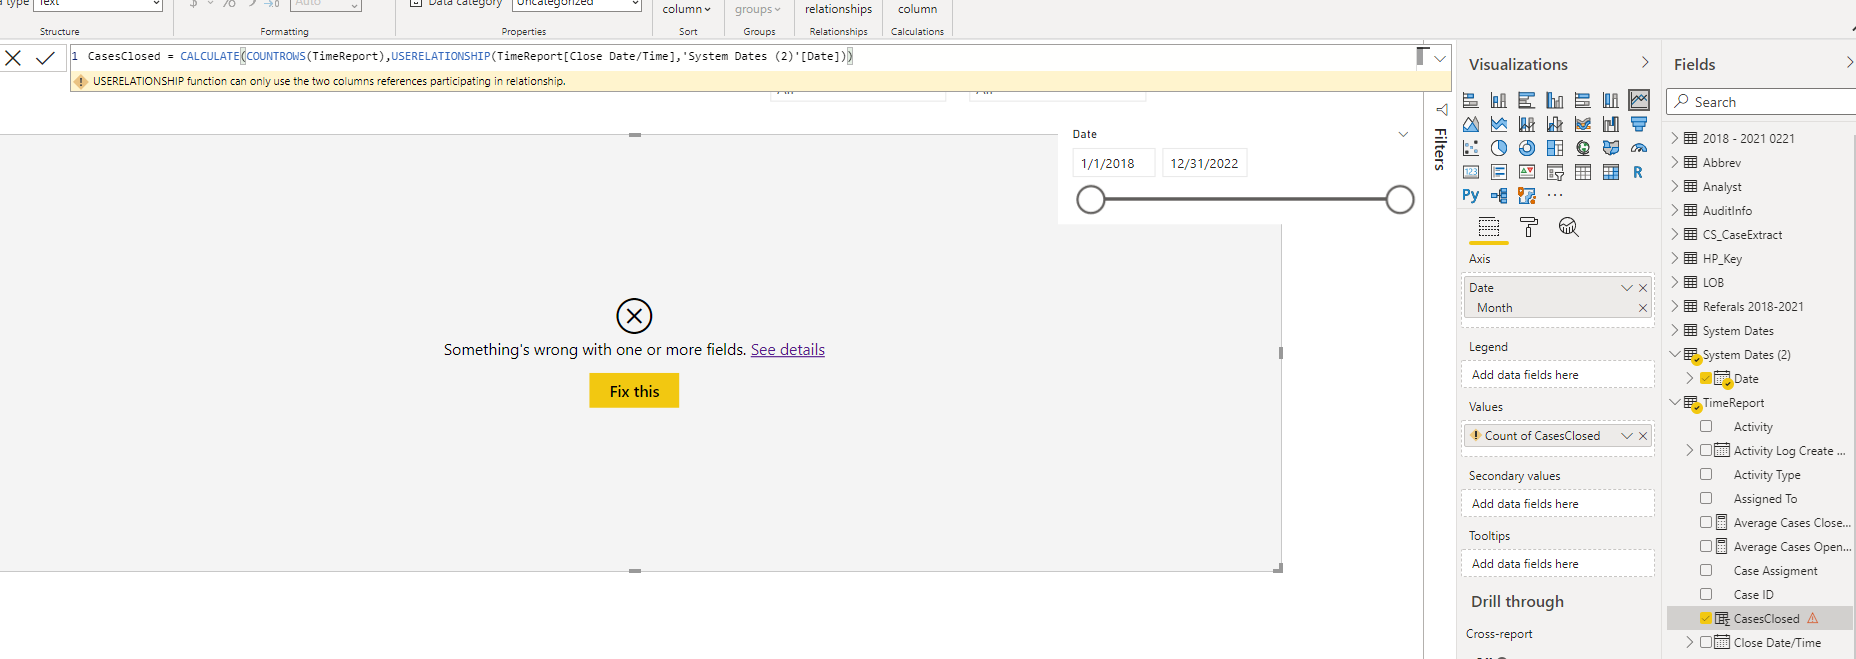Image resolution: width=1856 pixels, height=659 pixels.
Task: Select the slicer visualization
Action: tap(1554, 172)
